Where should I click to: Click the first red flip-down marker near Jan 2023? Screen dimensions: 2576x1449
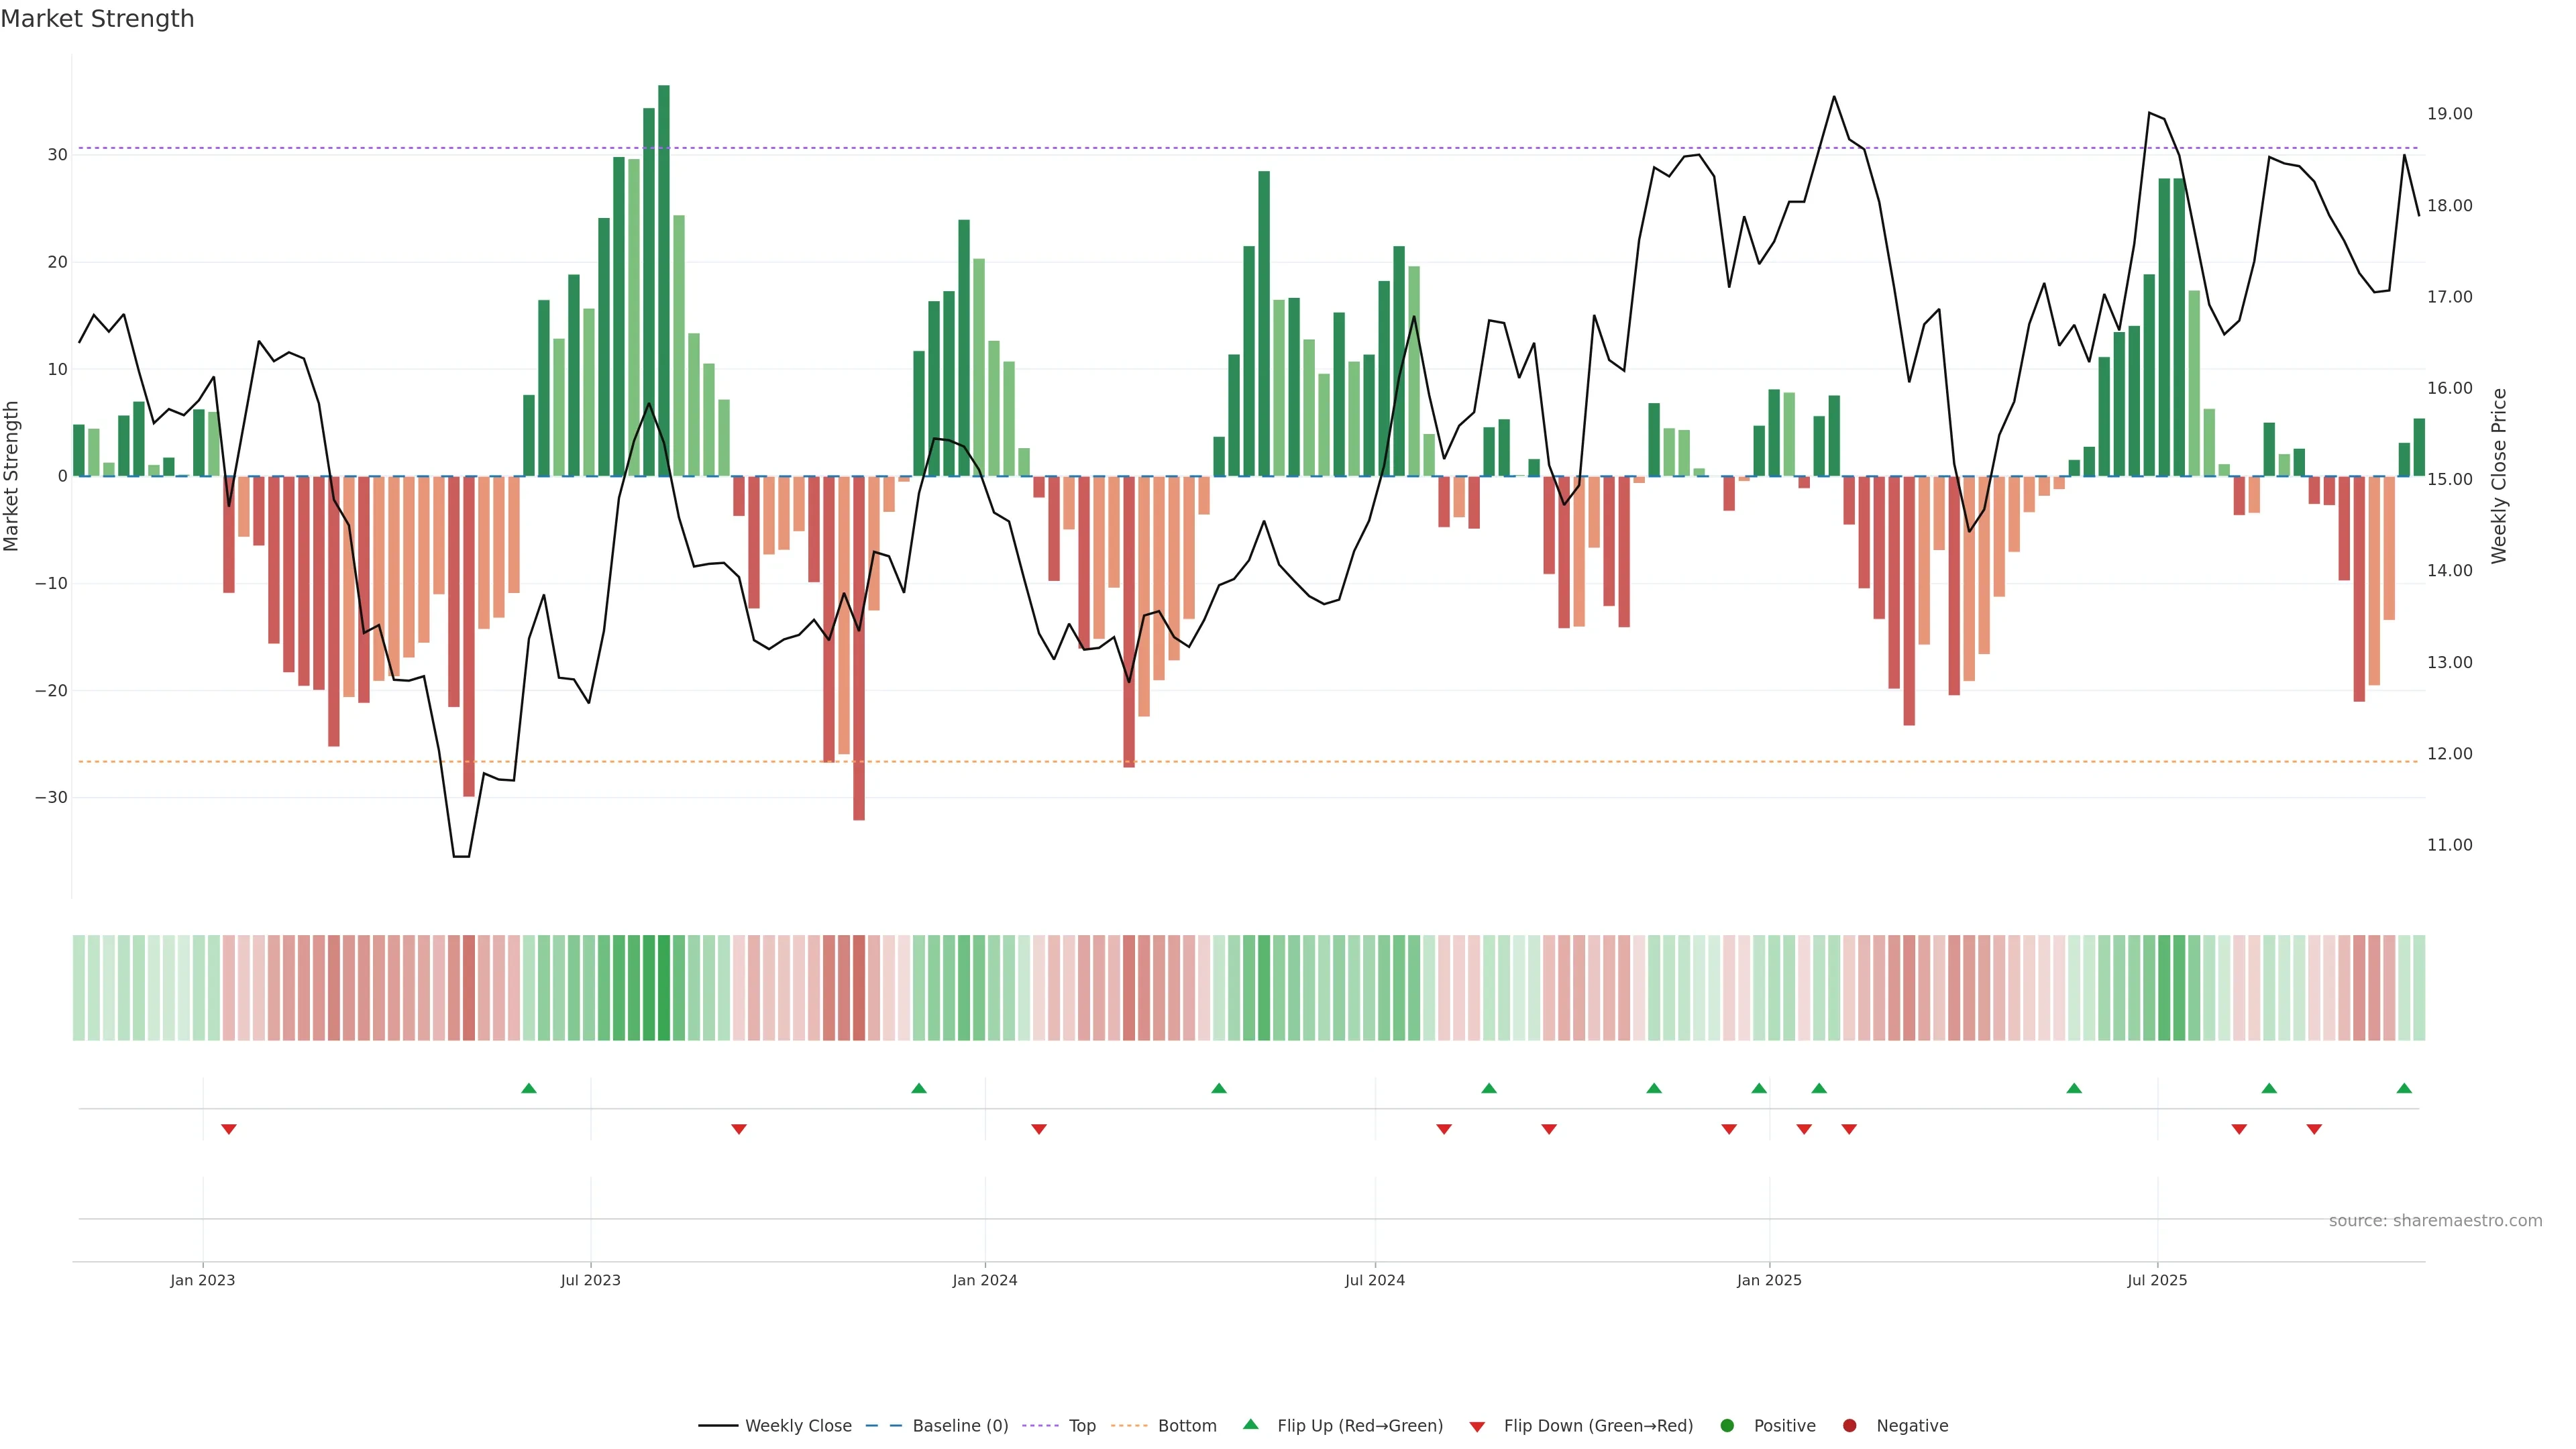coord(229,1129)
